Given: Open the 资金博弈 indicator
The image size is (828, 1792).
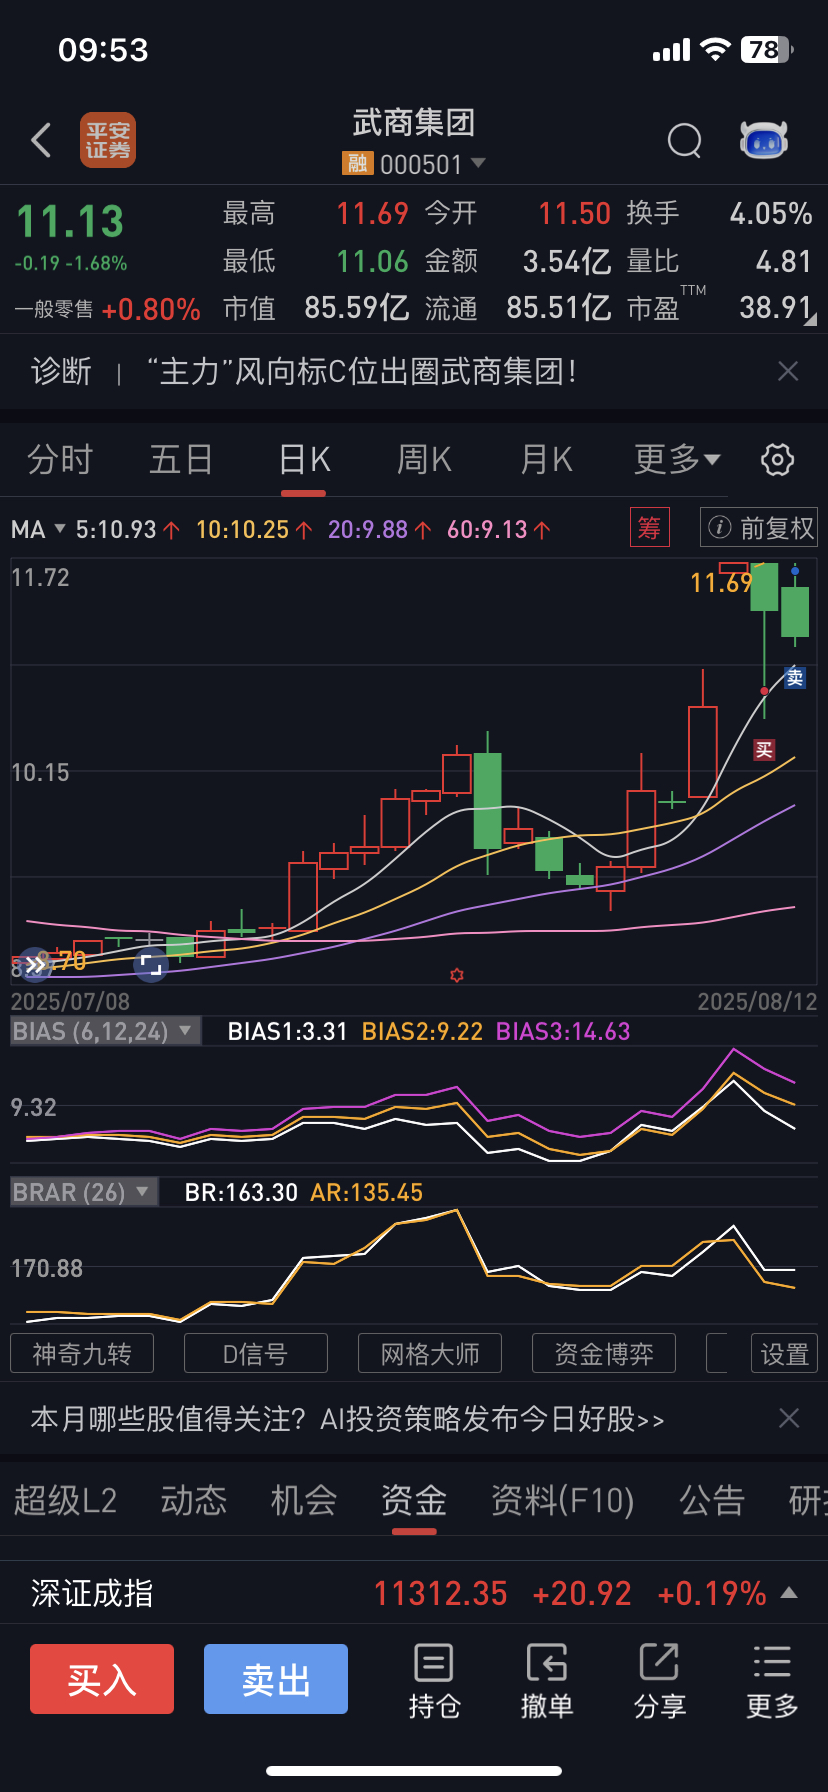Looking at the screenshot, I should [604, 1354].
